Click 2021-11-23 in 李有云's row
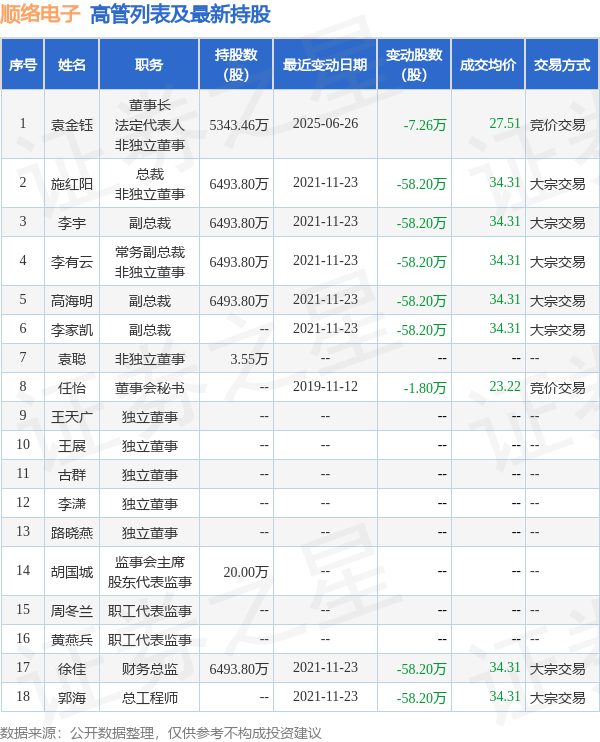This screenshot has width=600, height=742. click(326, 261)
